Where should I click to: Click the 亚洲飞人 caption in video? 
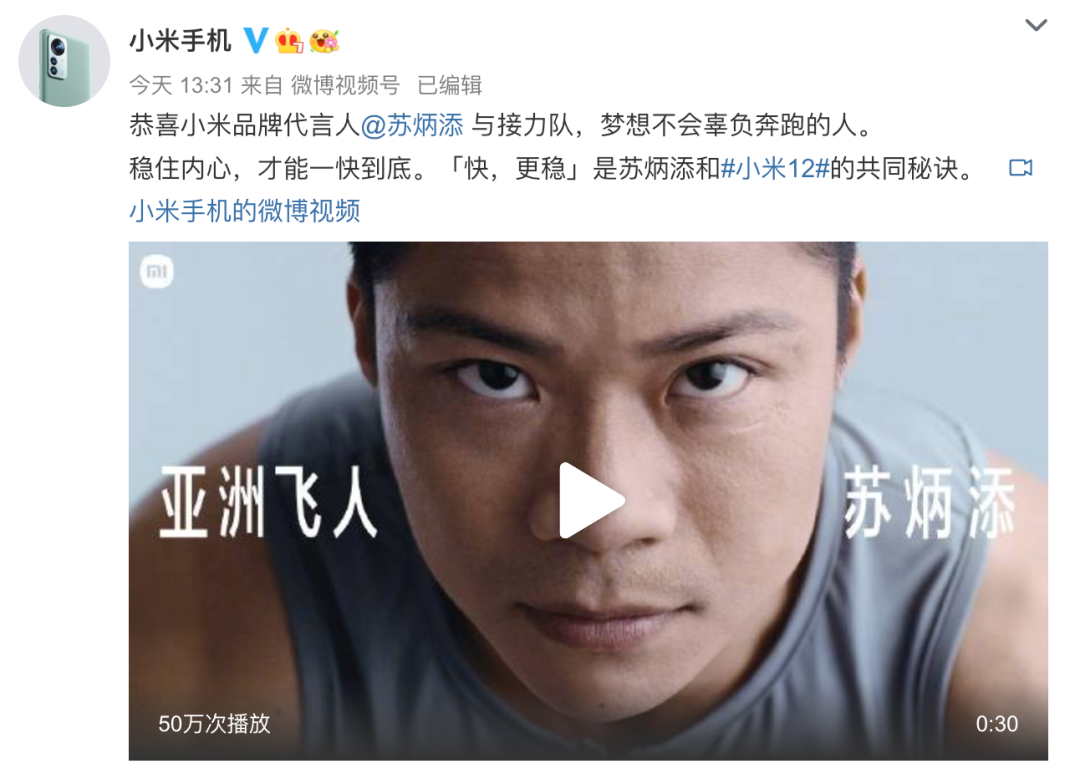point(269,501)
